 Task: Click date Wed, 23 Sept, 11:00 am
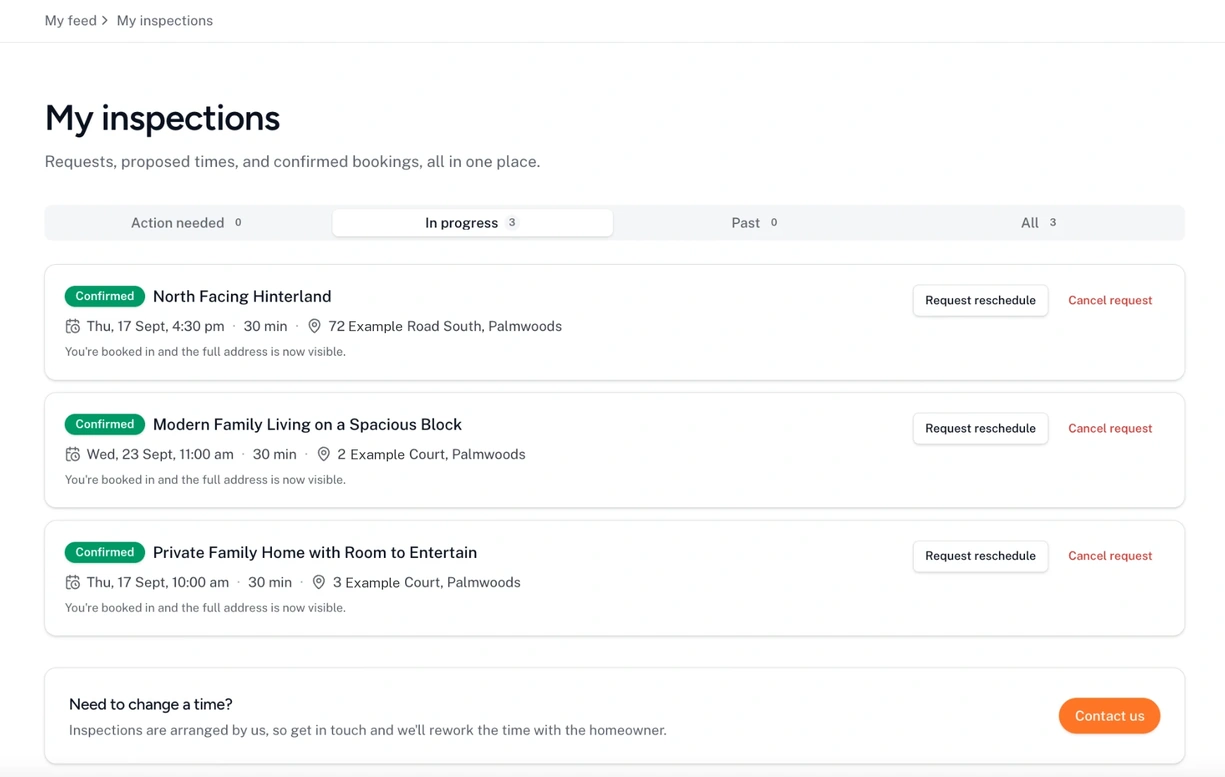160,454
